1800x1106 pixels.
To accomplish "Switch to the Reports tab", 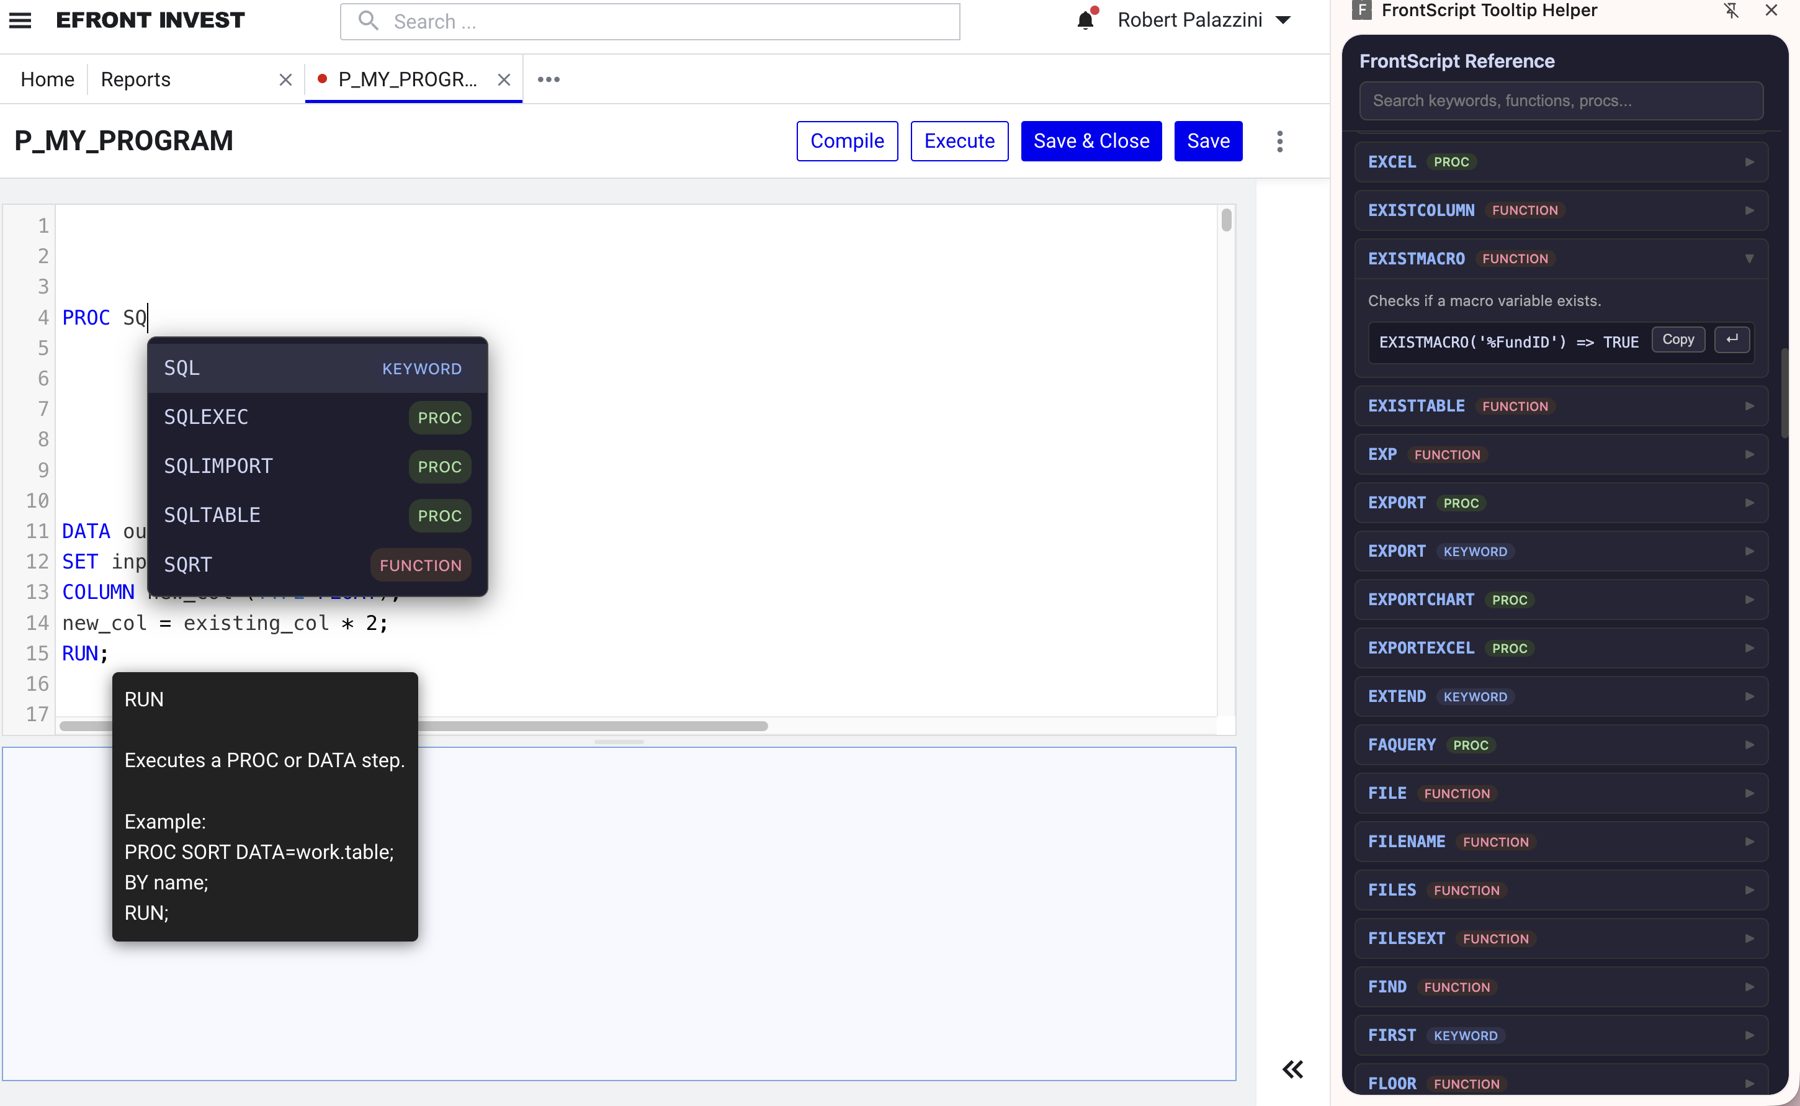I will point(136,79).
